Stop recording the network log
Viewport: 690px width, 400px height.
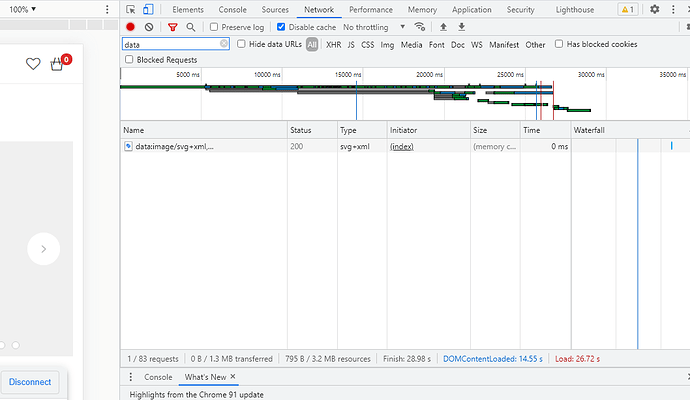coord(130,27)
